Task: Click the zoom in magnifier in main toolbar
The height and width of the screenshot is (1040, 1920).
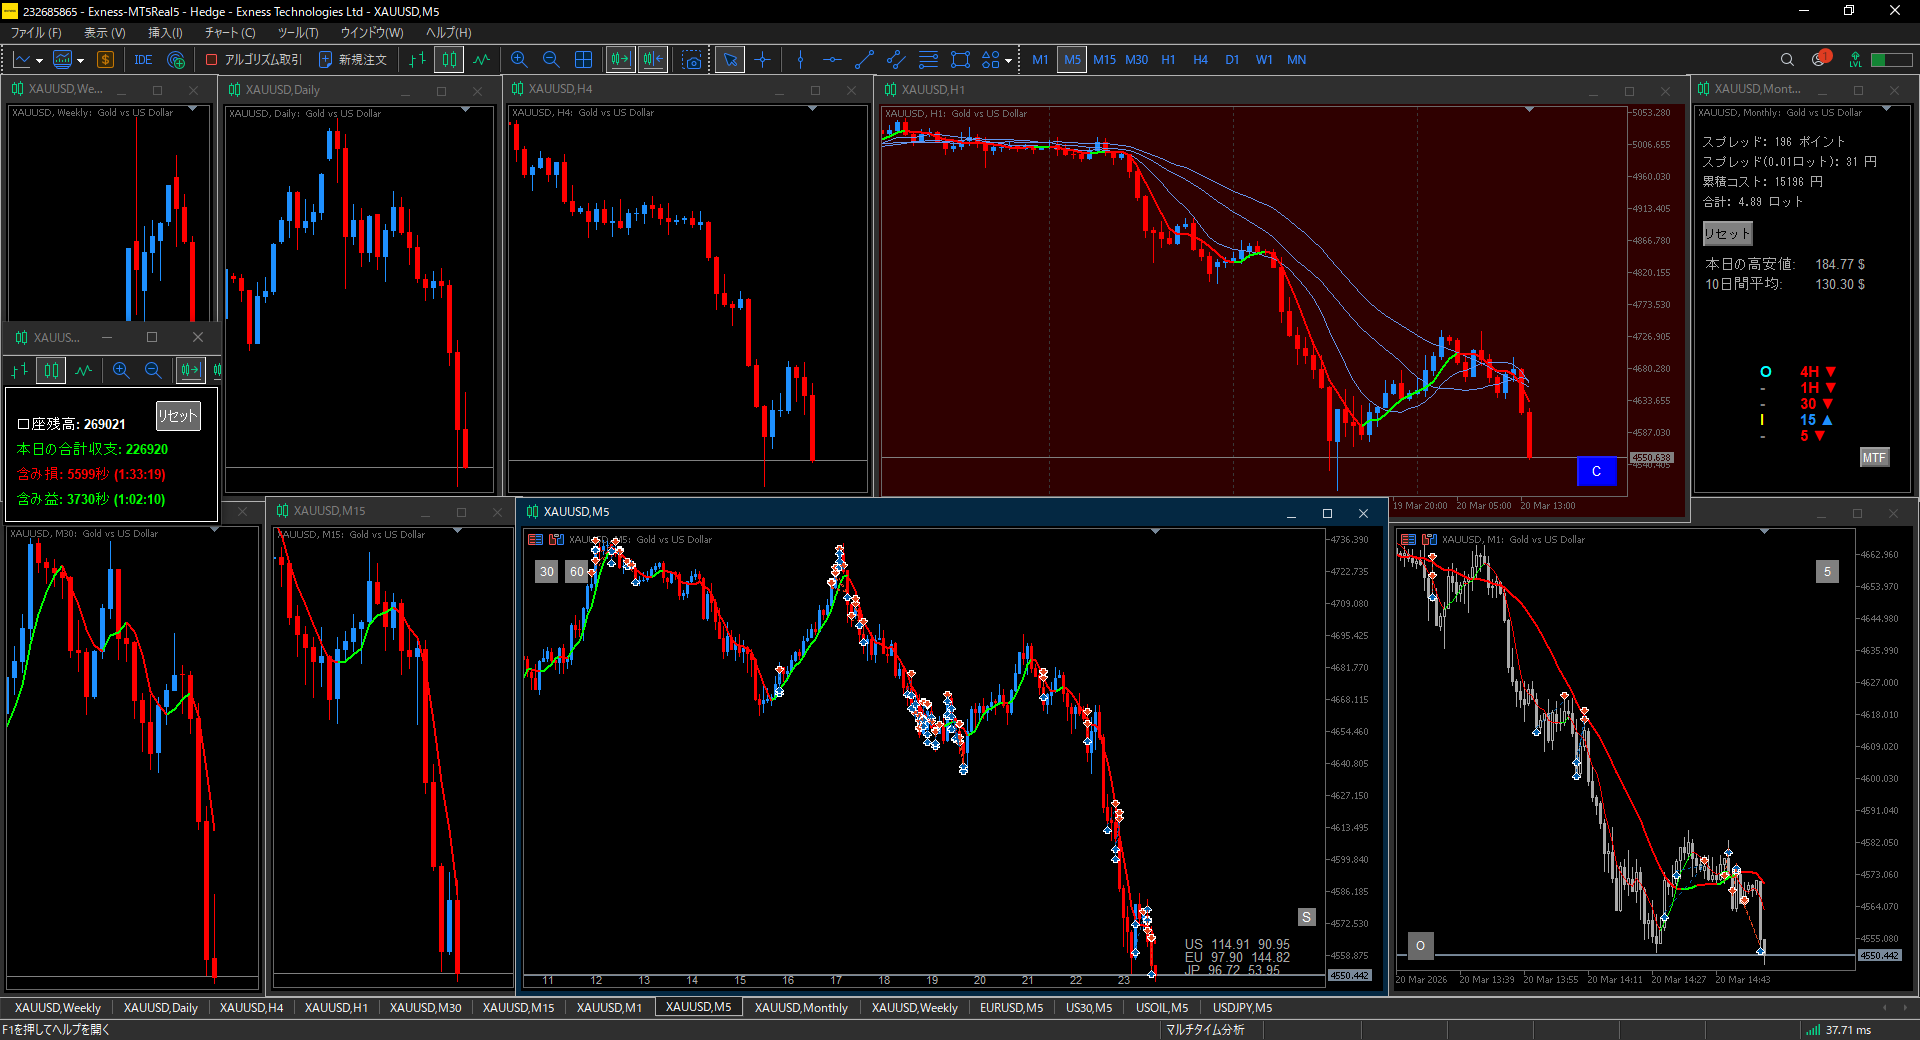Action: click(x=518, y=60)
